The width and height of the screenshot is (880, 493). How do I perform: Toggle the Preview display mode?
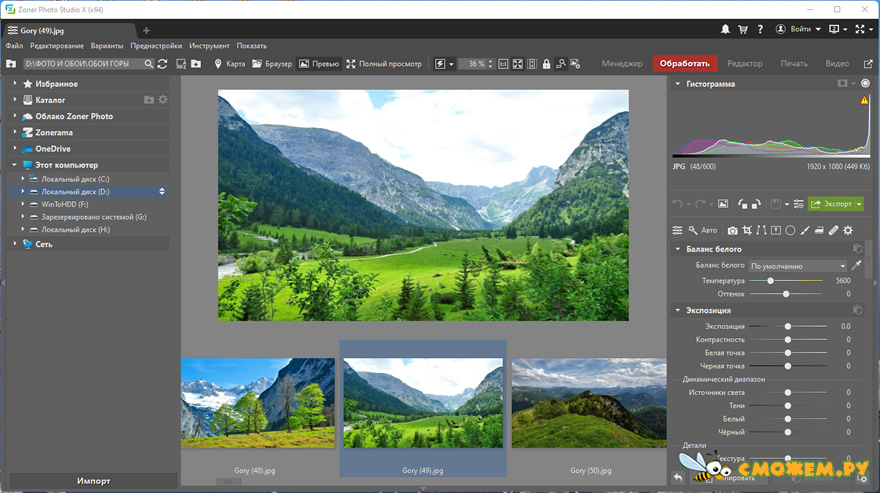click(319, 64)
